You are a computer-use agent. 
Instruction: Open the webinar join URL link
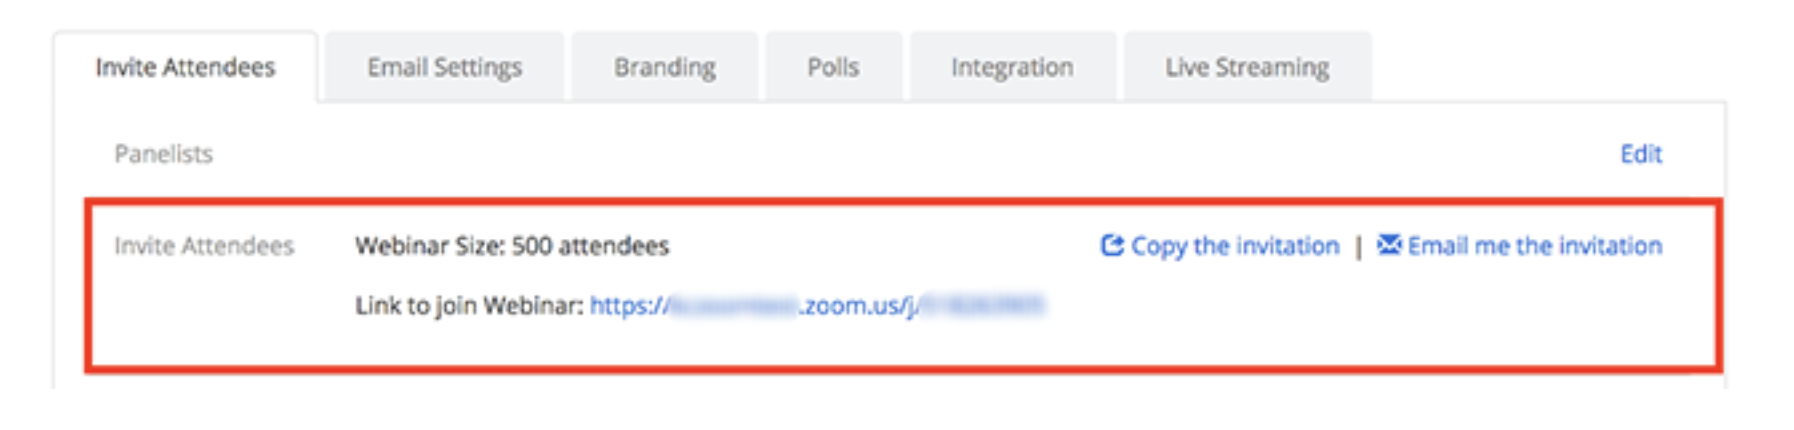816,305
